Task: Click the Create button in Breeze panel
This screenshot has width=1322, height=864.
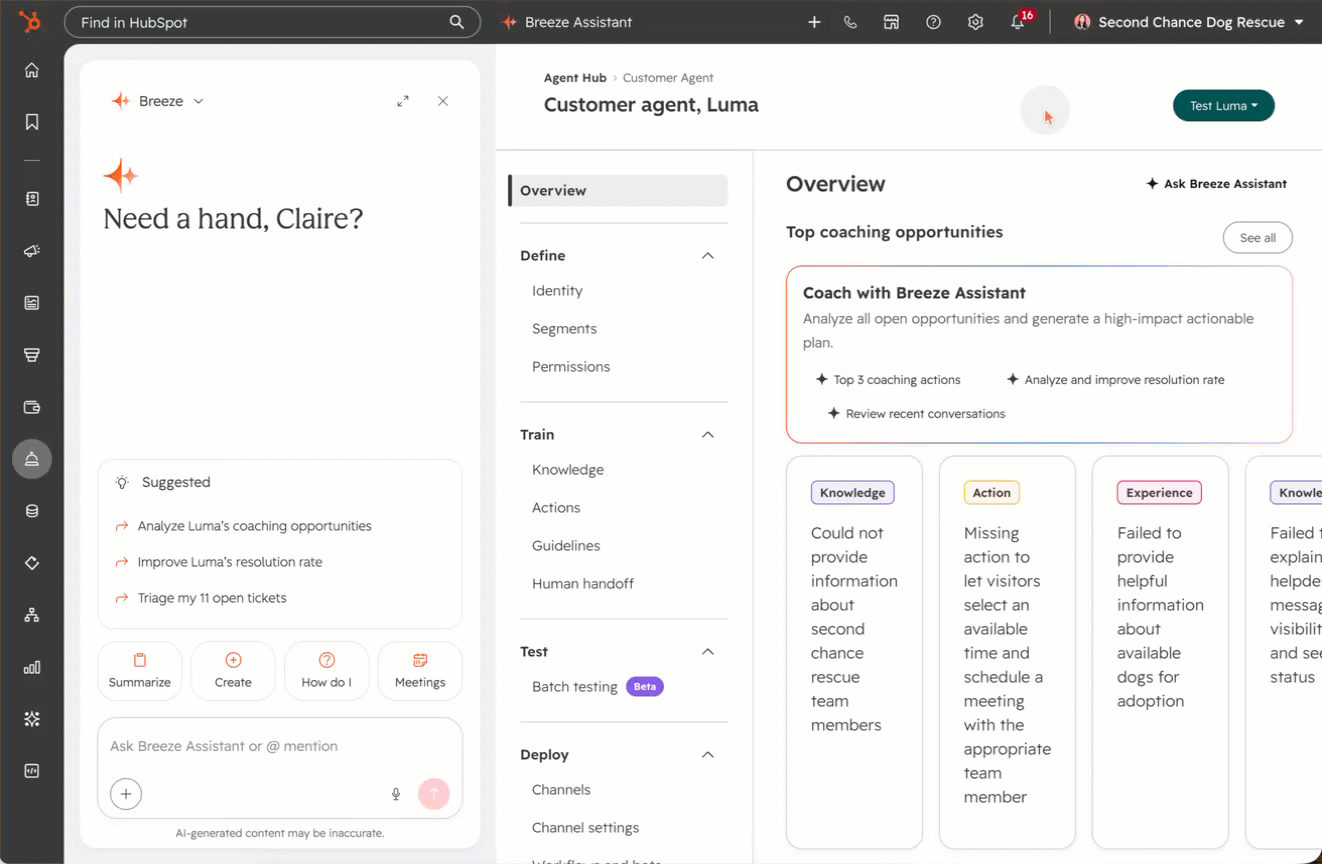Action: (x=233, y=670)
